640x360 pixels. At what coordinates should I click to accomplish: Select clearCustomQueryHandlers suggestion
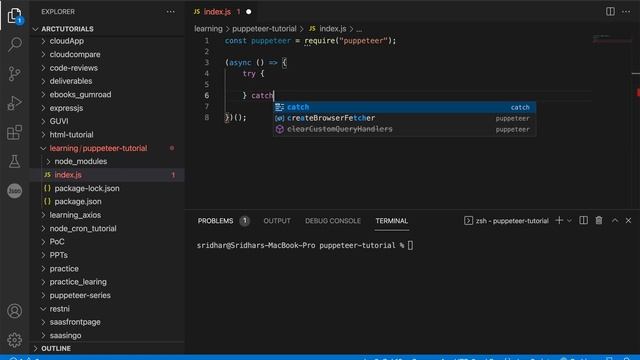404,129
